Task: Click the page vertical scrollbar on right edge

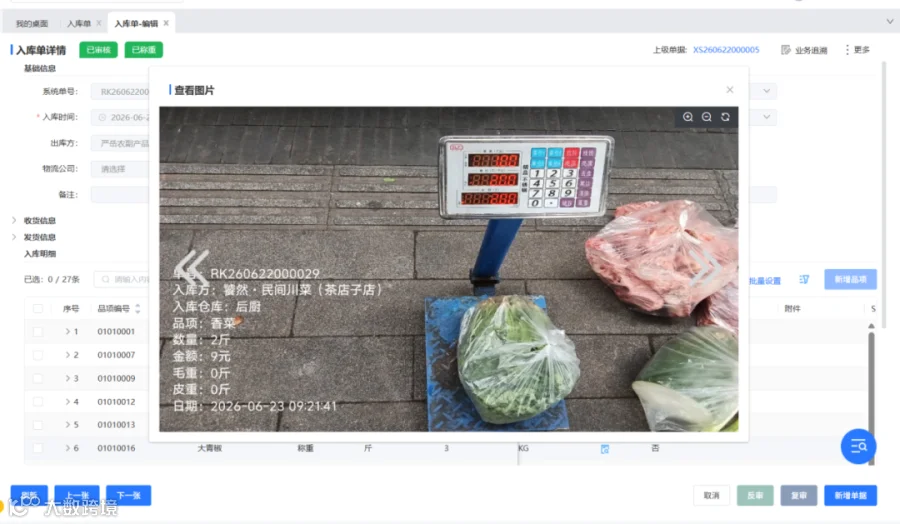Action: coord(884,195)
